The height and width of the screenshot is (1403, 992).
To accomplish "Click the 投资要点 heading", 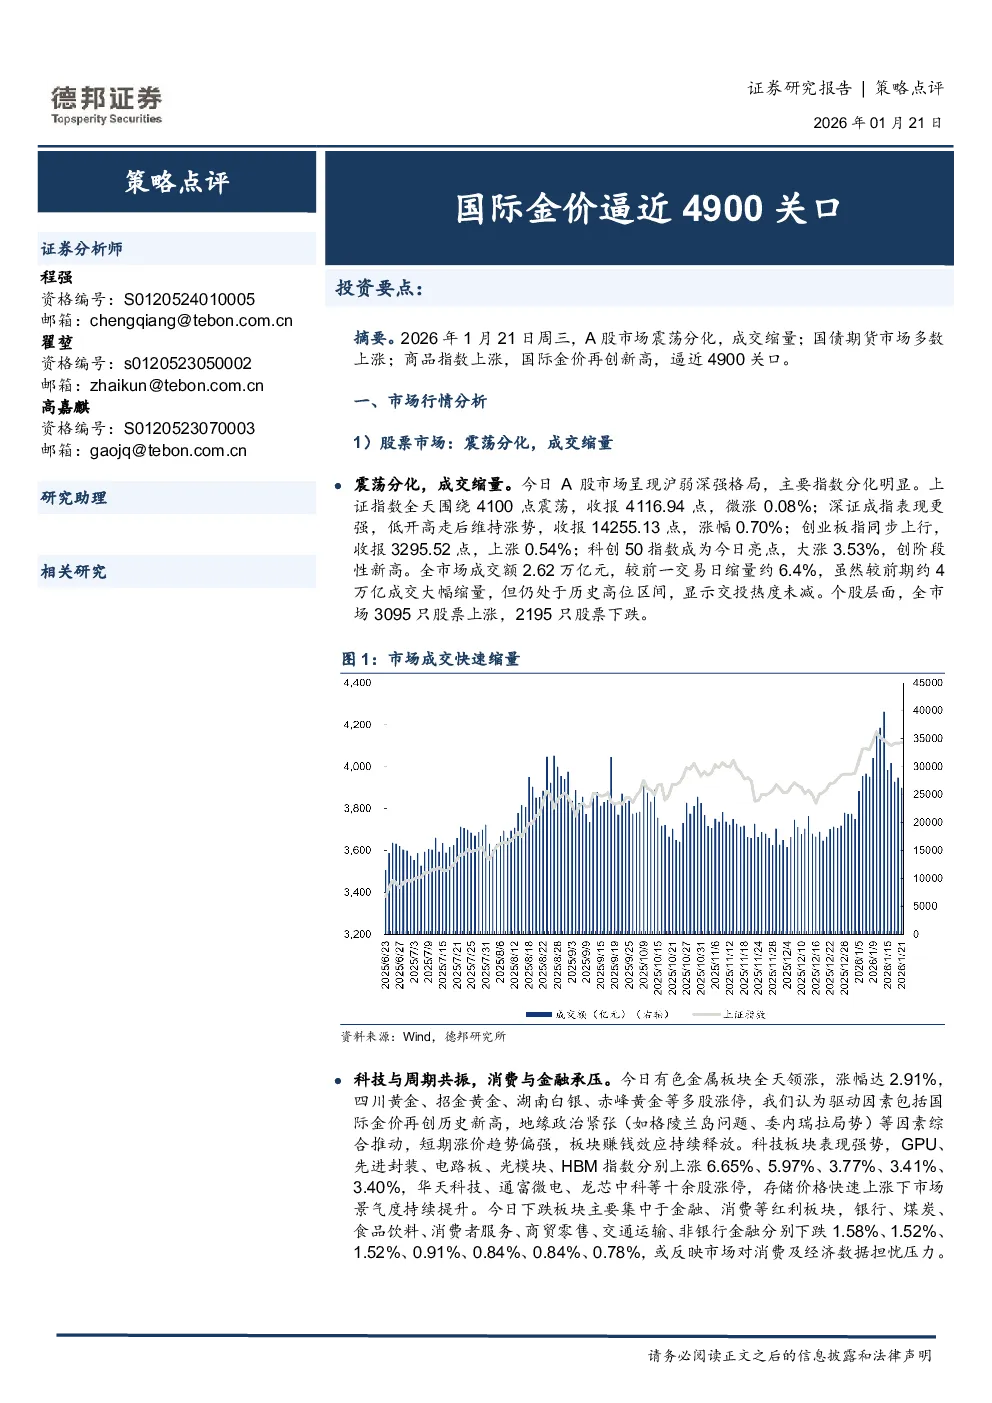I will 379,289.
